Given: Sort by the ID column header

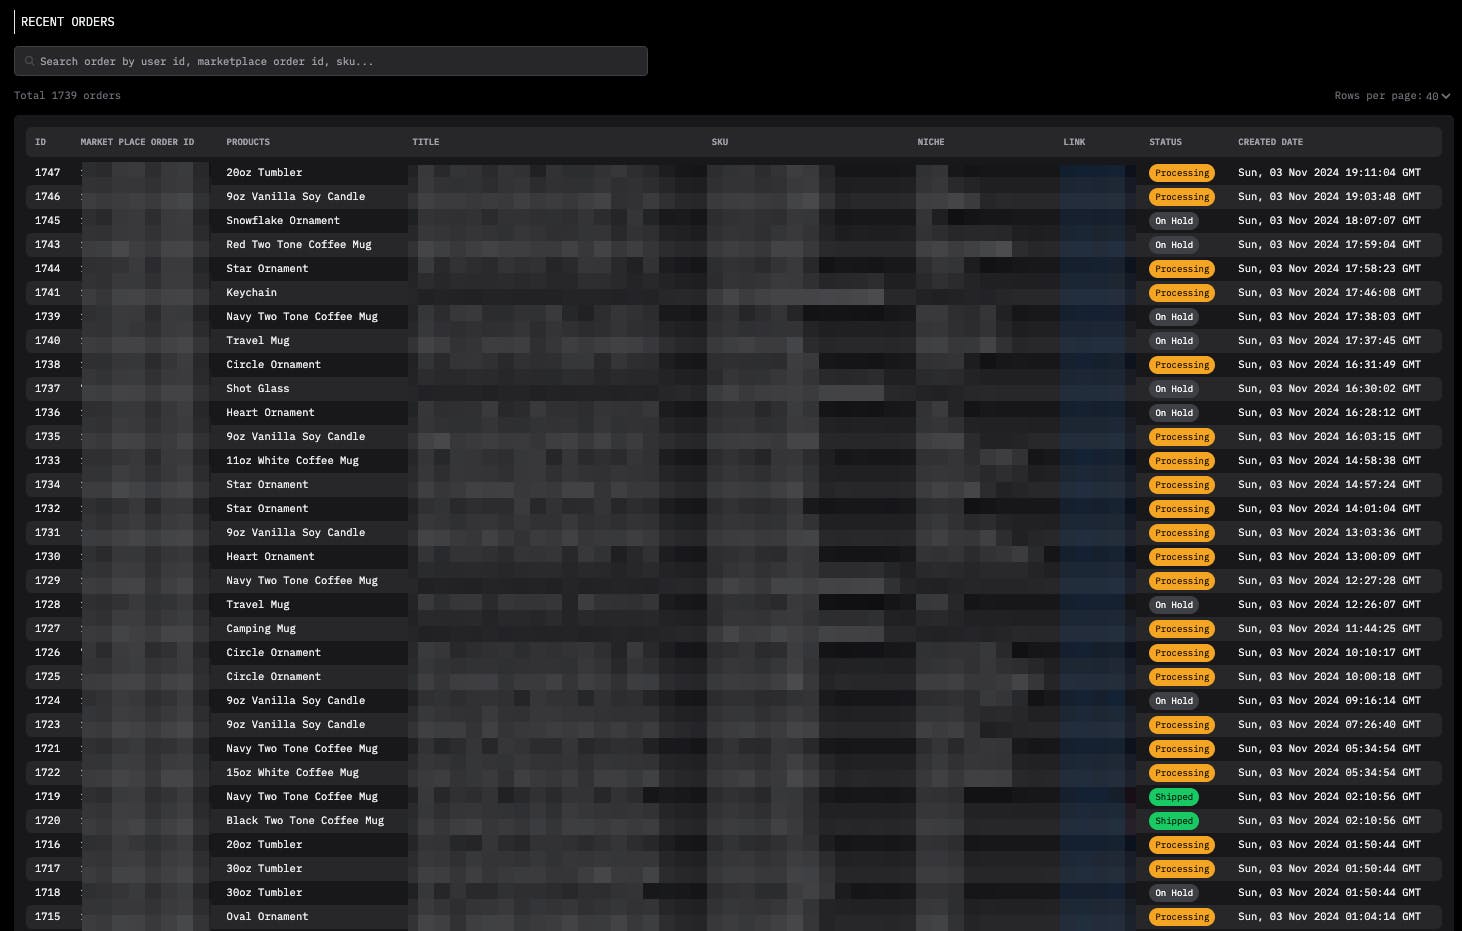Looking at the screenshot, I should click(x=40, y=142).
